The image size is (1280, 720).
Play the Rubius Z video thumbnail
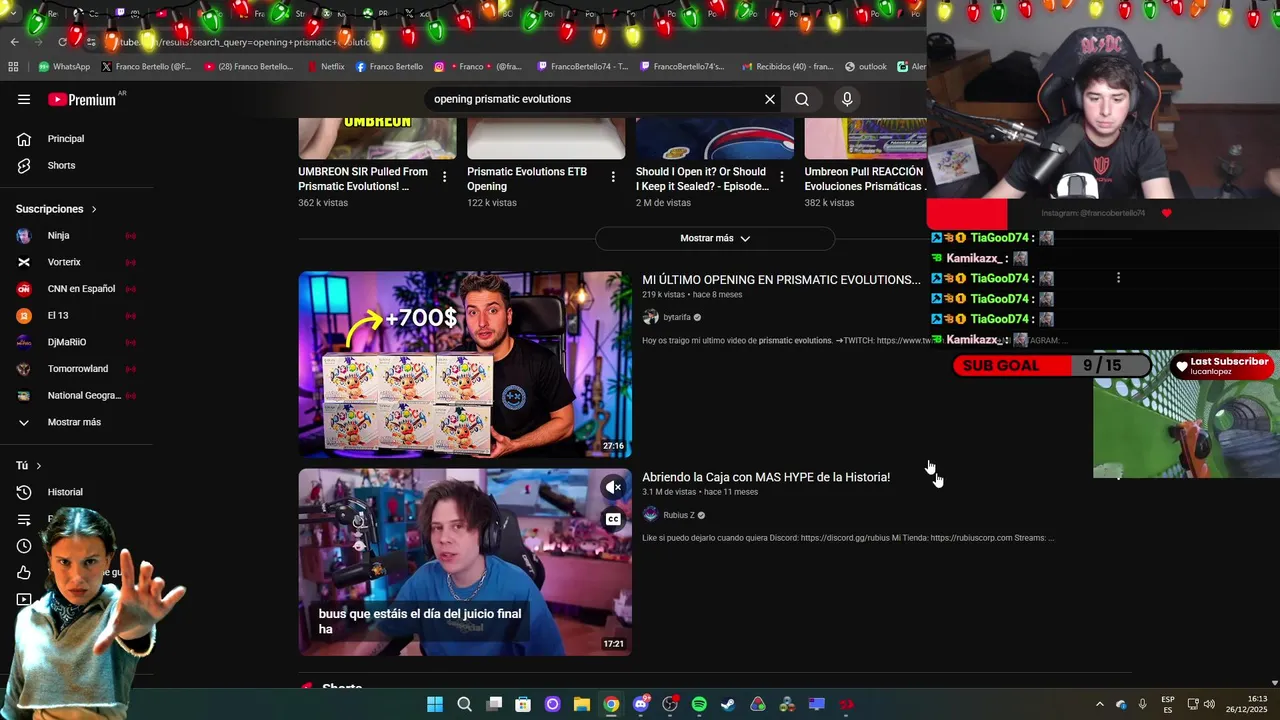click(x=465, y=562)
